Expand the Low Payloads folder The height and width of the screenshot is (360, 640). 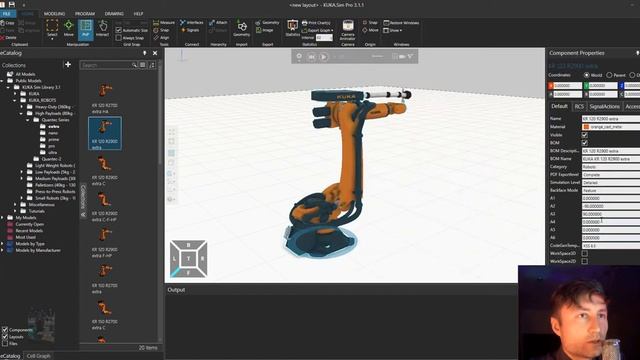[22, 172]
